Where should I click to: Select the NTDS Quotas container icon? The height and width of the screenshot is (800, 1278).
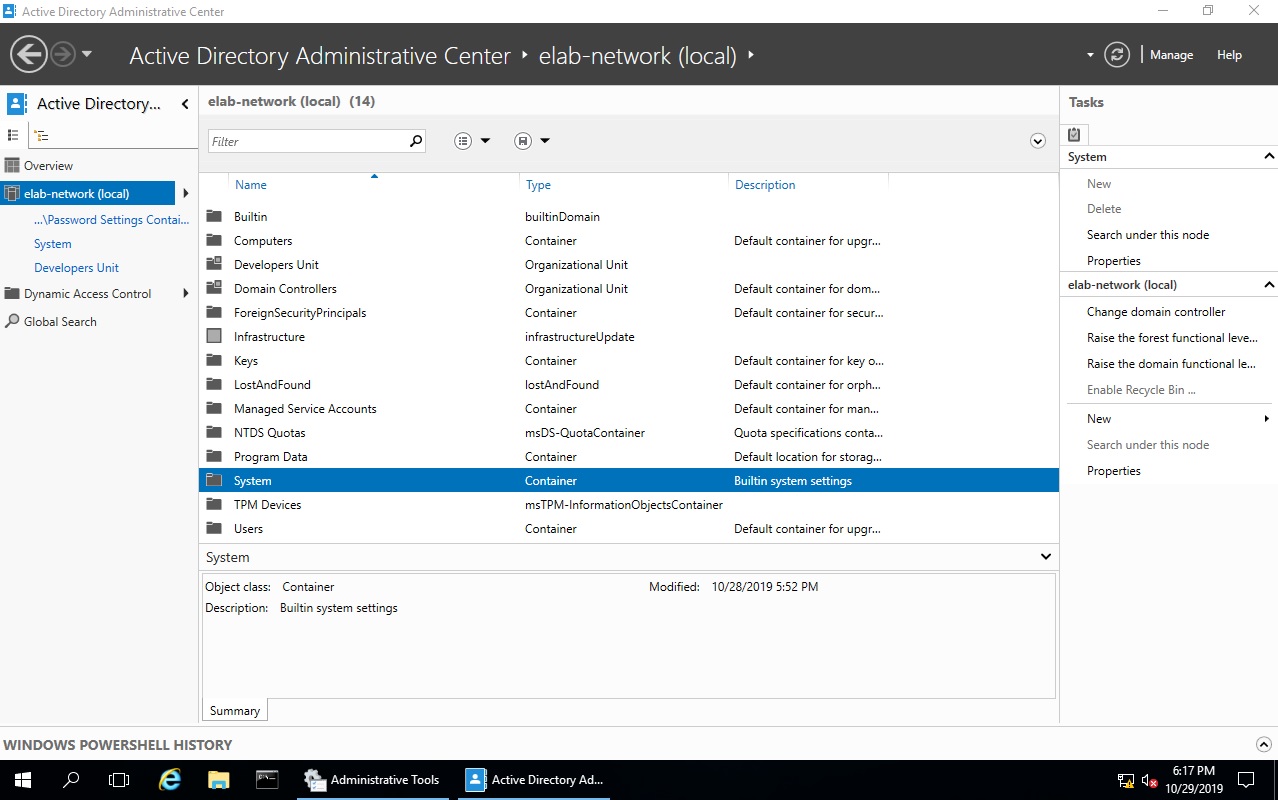coord(214,432)
